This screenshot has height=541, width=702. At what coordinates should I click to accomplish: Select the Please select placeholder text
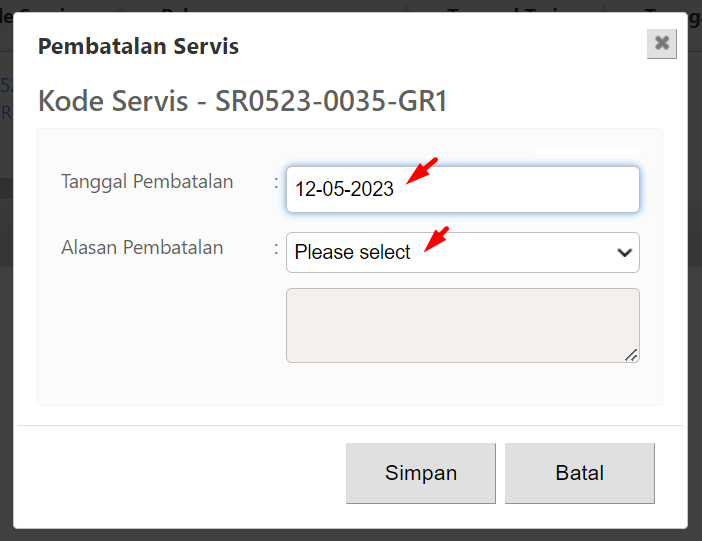tap(352, 252)
